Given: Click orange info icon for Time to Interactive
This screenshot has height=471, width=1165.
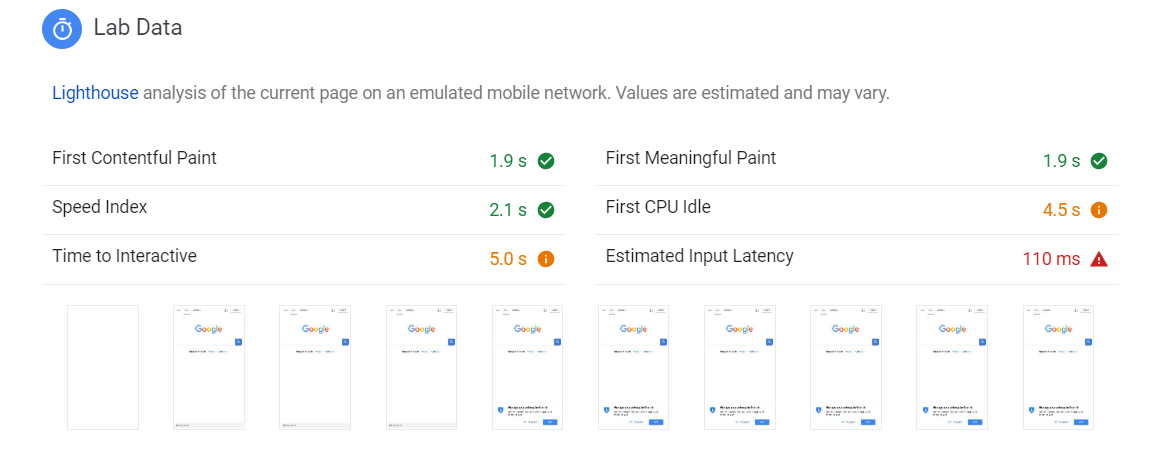Looking at the screenshot, I should pyautogui.click(x=546, y=259).
